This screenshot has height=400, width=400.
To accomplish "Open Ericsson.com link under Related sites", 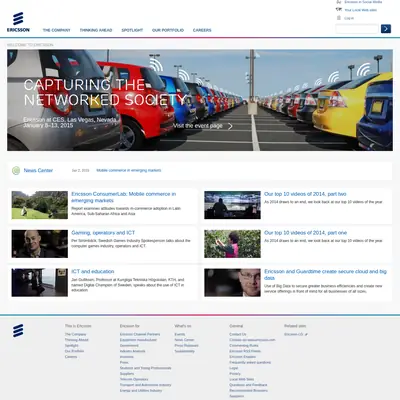I will (294, 334).
